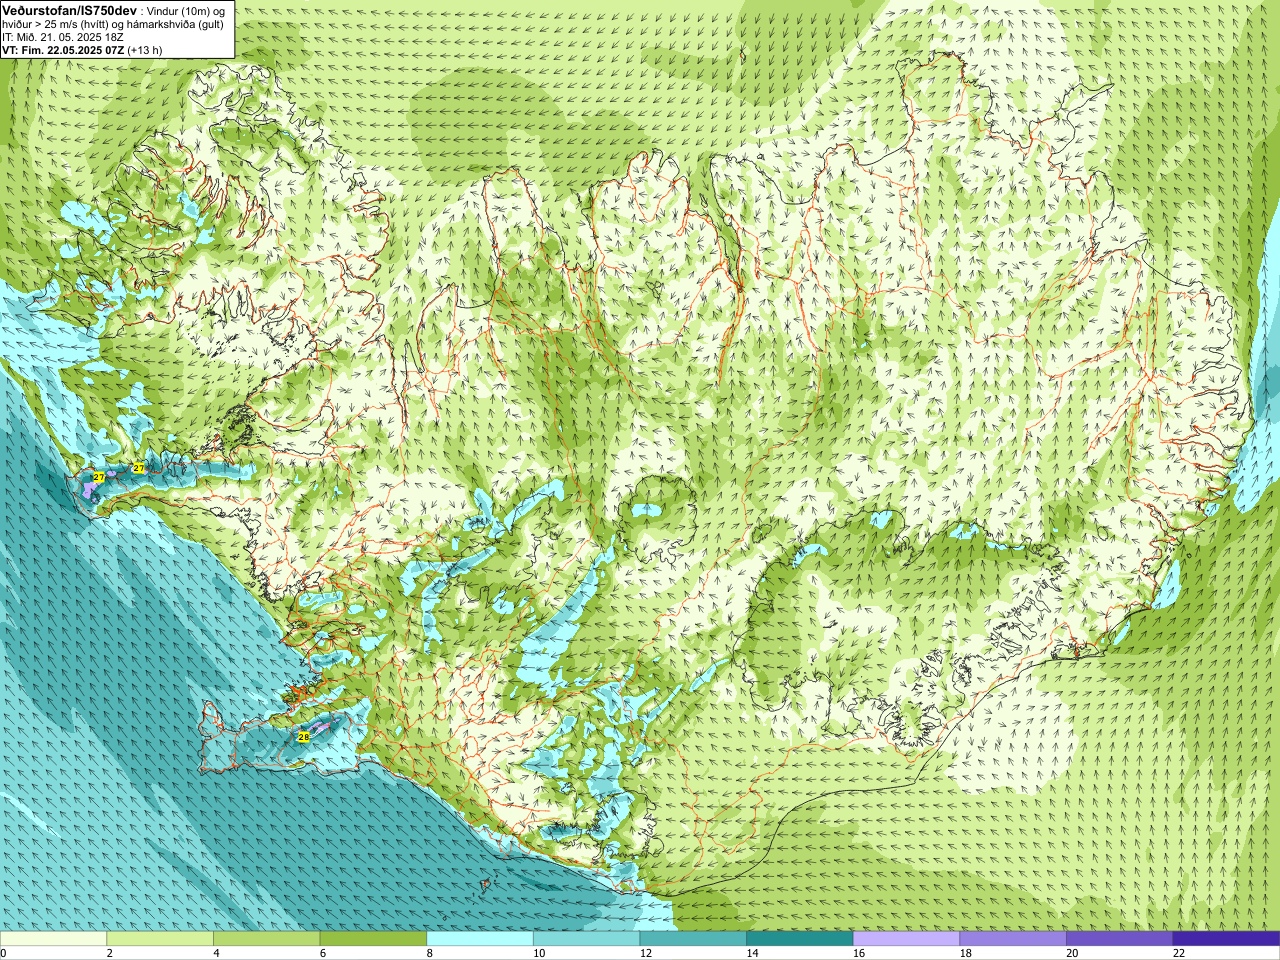
Task: Click the legend scale value 4
Action: tap(216, 953)
